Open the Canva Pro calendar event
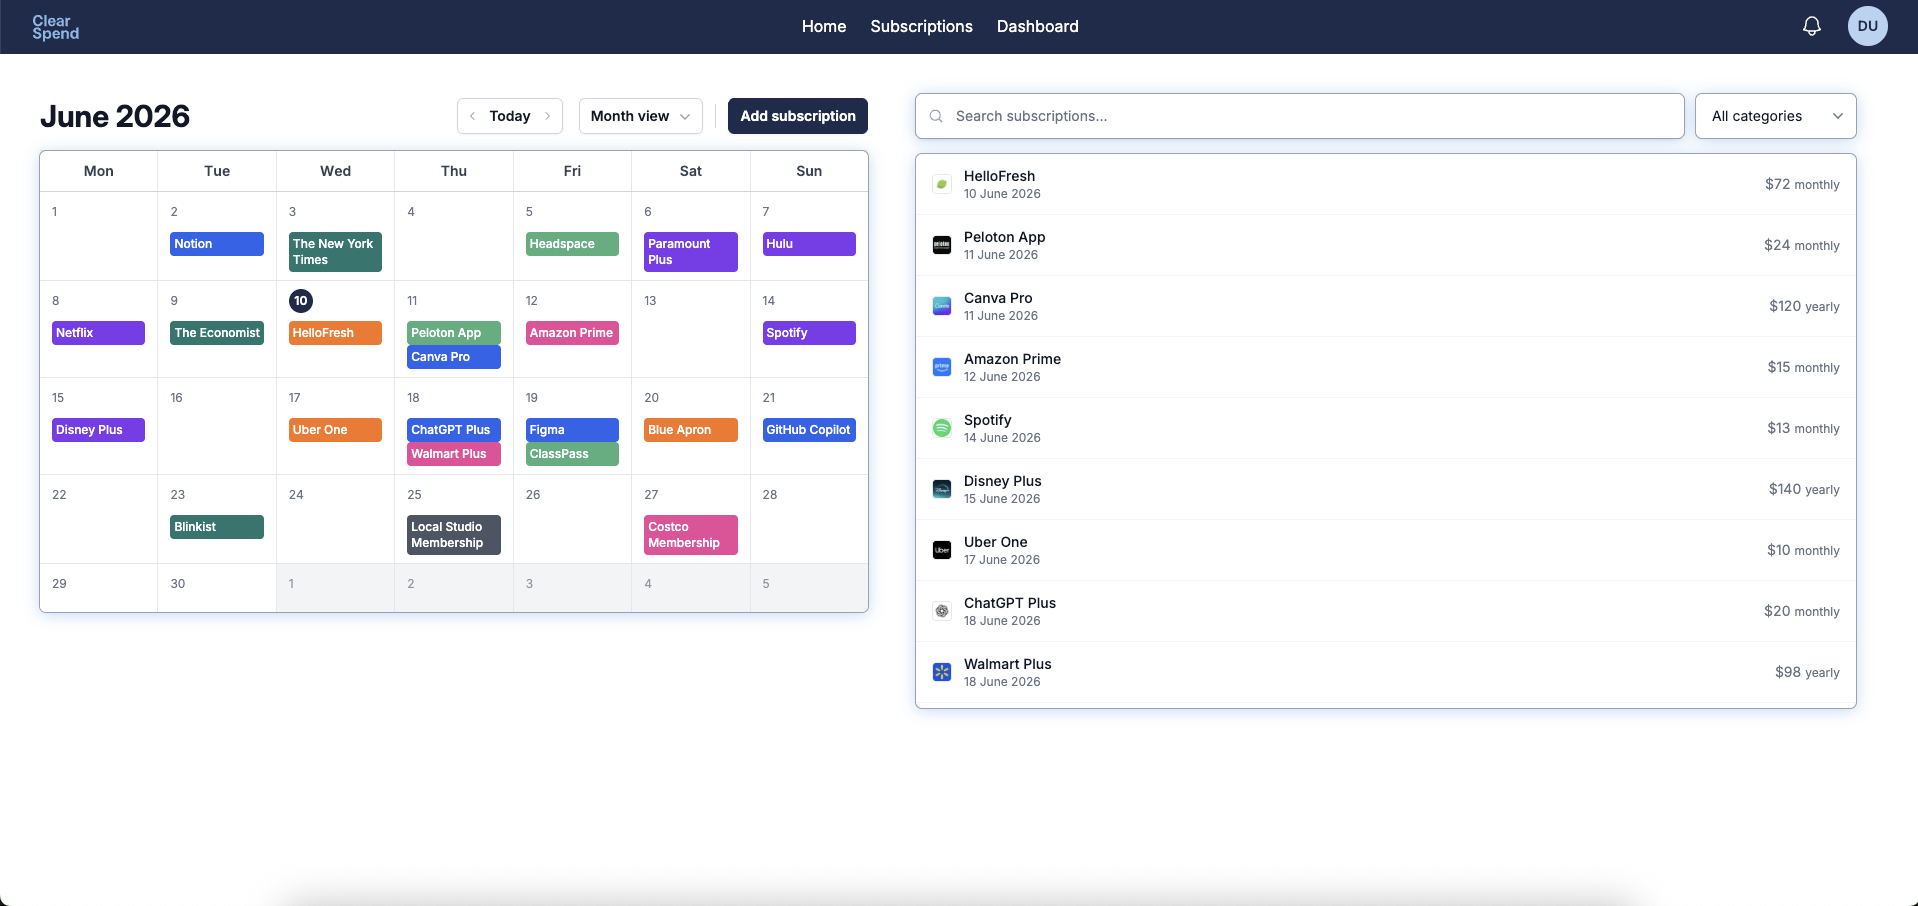Viewport: 1918px width, 906px height. pyautogui.click(x=453, y=357)
